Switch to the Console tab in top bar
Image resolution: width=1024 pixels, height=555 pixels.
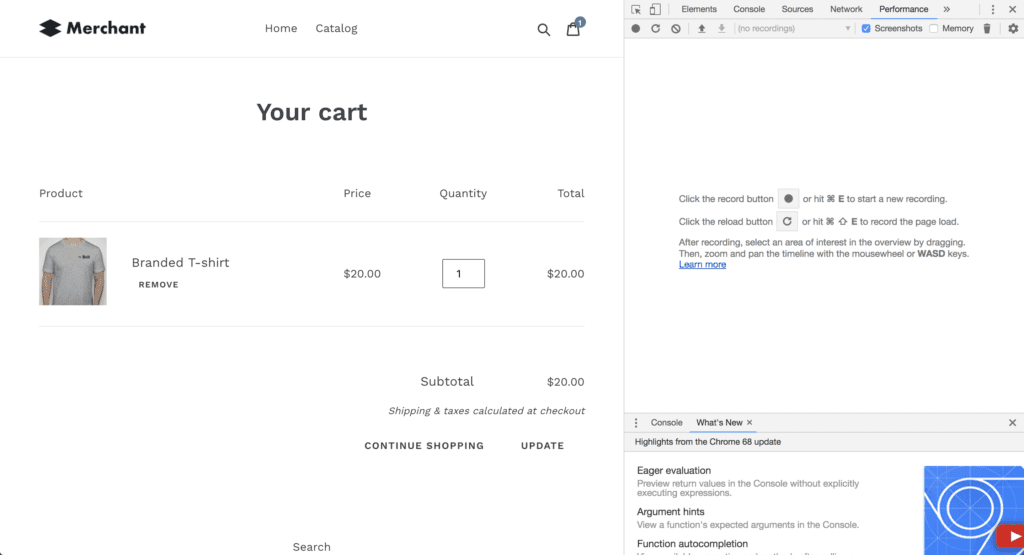749,9
